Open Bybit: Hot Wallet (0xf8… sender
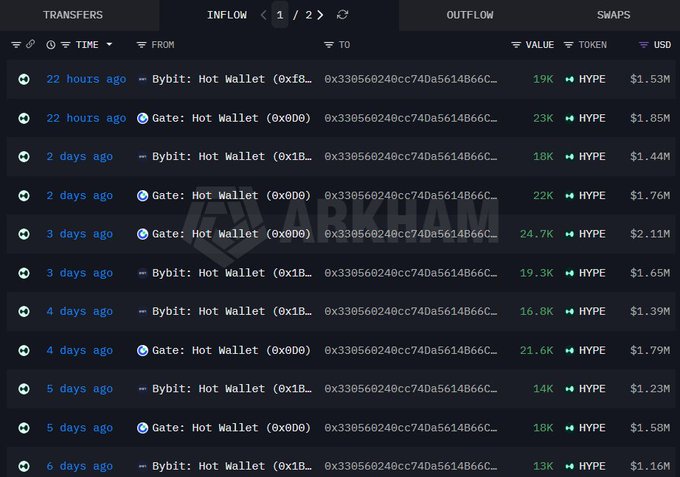Viewport: 680px width, 477px height. (x=232, y=79)
